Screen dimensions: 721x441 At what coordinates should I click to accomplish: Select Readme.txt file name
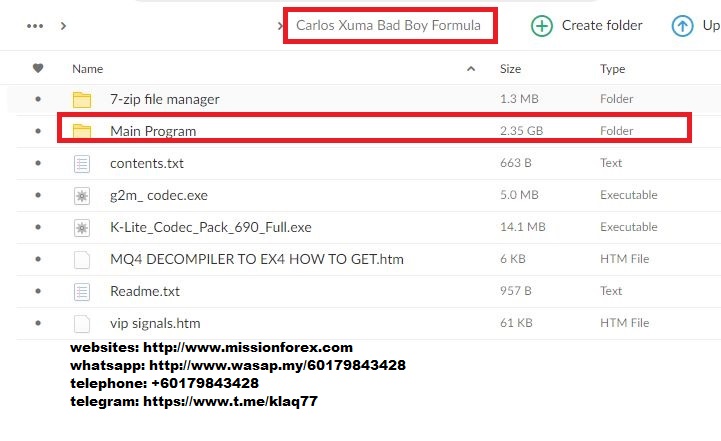[145, 291]
